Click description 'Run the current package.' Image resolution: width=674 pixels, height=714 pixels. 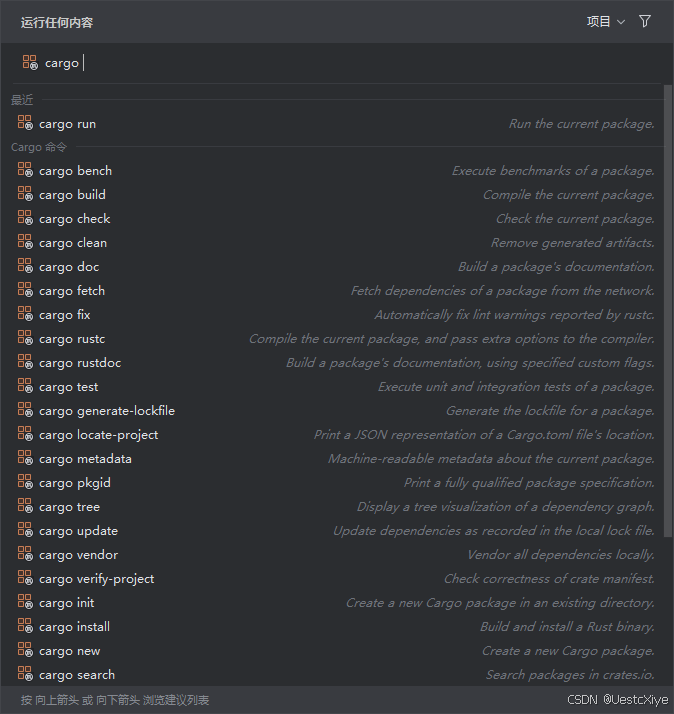point(582,123)
